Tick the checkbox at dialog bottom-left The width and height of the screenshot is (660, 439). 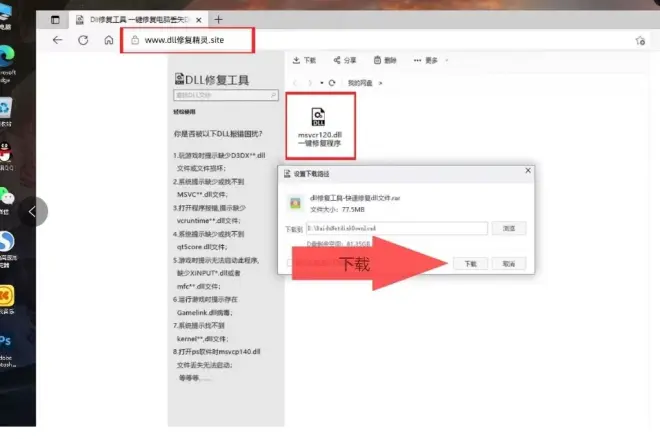289,263
